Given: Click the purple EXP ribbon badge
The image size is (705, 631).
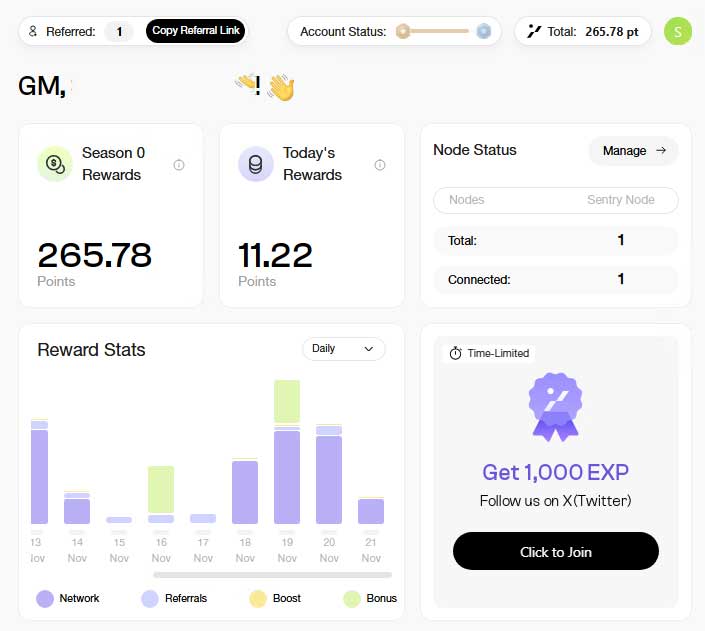Looking at the screenshot, I should tap(556, 407).
